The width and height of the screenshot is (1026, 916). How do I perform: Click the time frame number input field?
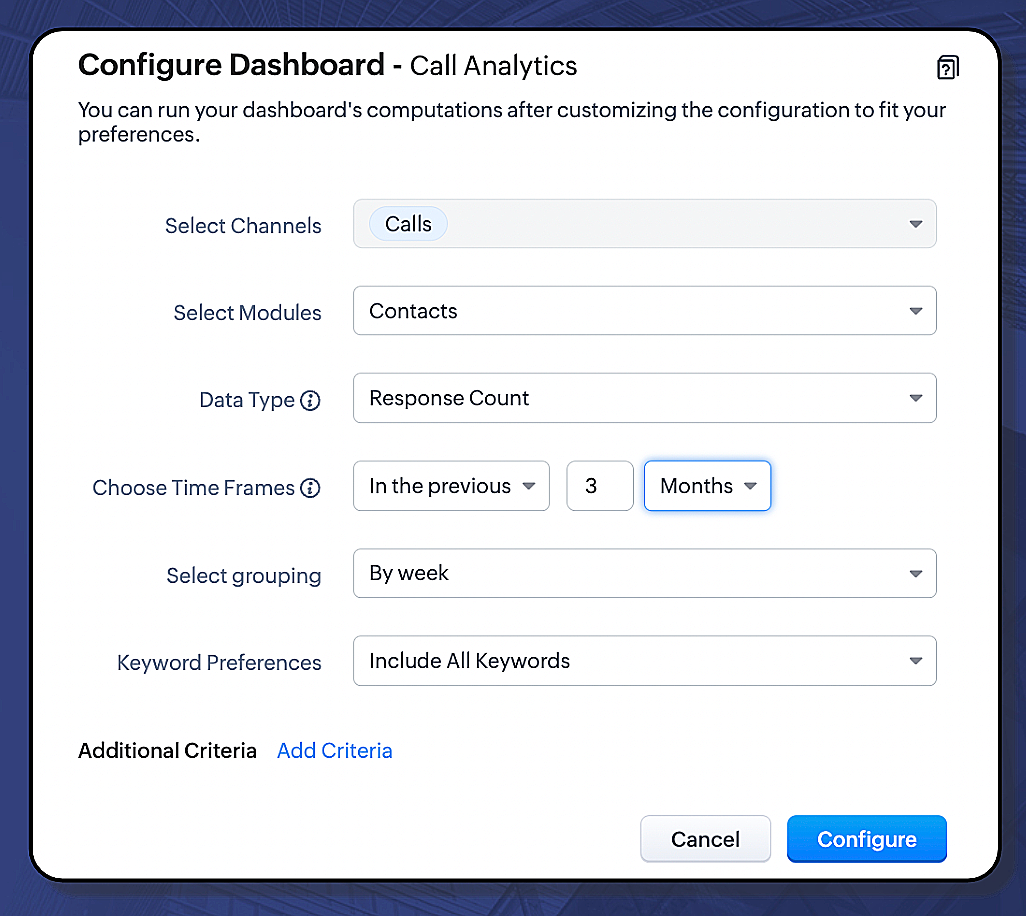point(599,486)
